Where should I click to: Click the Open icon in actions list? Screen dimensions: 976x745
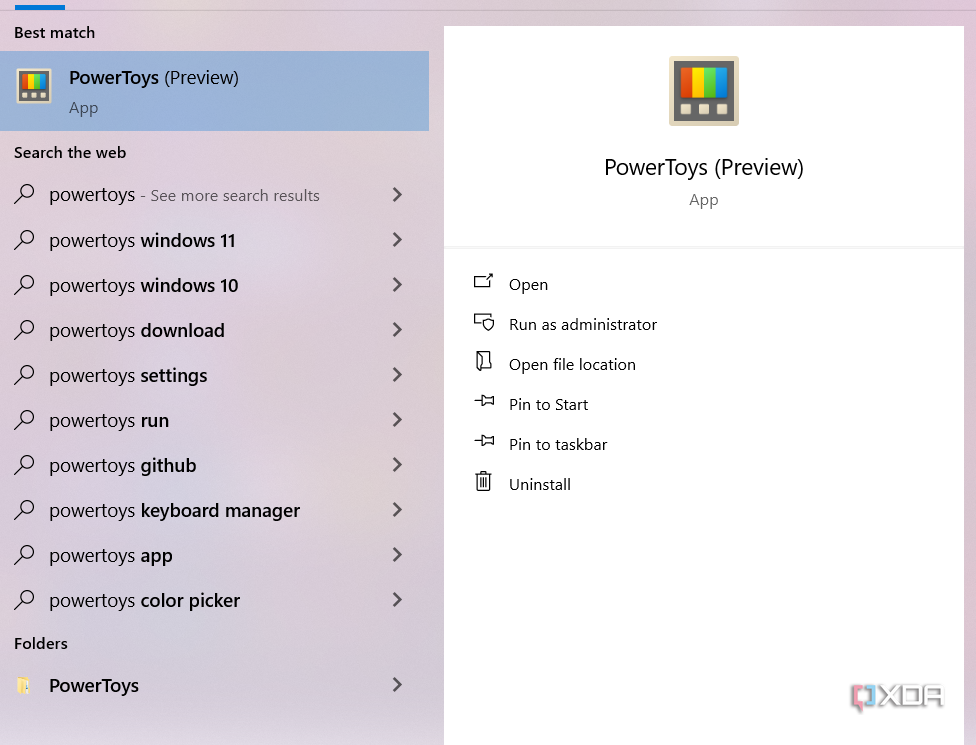click(x=484, y=282)
